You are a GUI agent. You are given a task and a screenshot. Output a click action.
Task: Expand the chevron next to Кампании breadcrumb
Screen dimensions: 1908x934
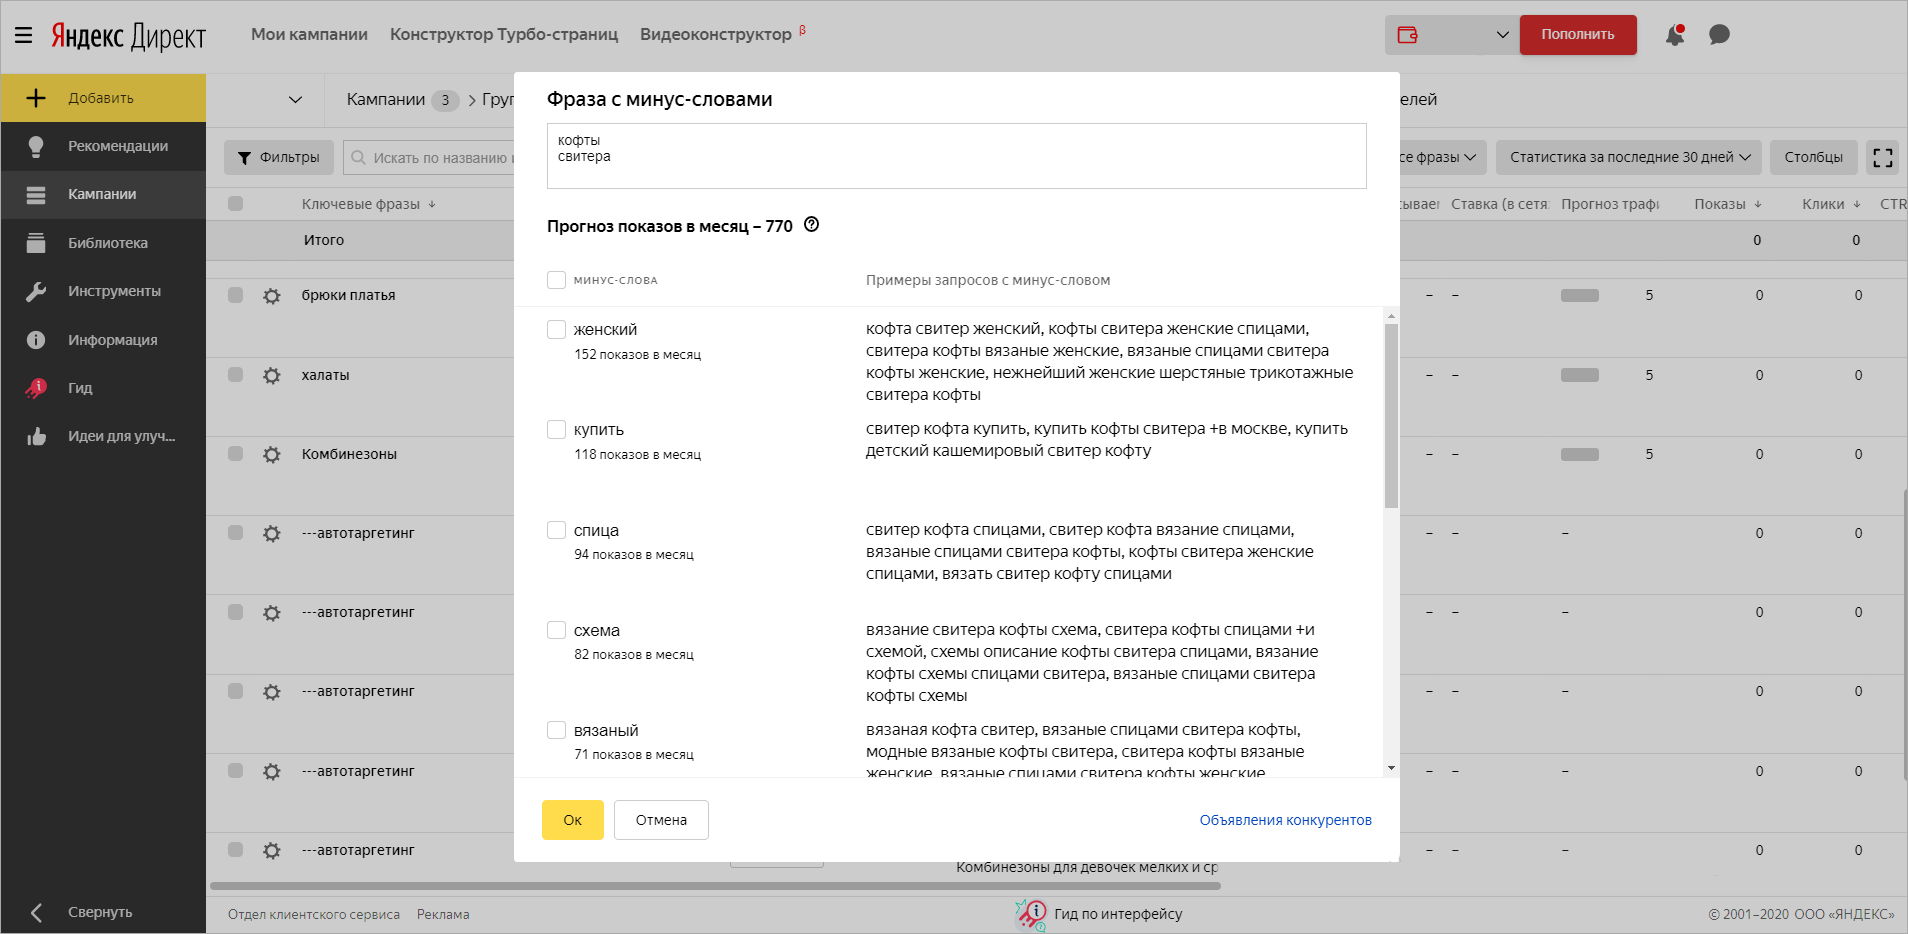(295, 99)
